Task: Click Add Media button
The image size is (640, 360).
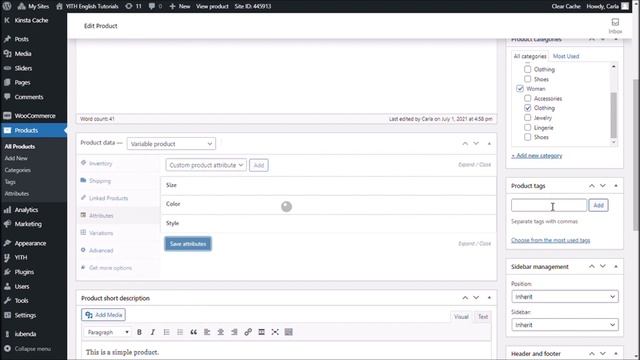Action: (104, 315)
